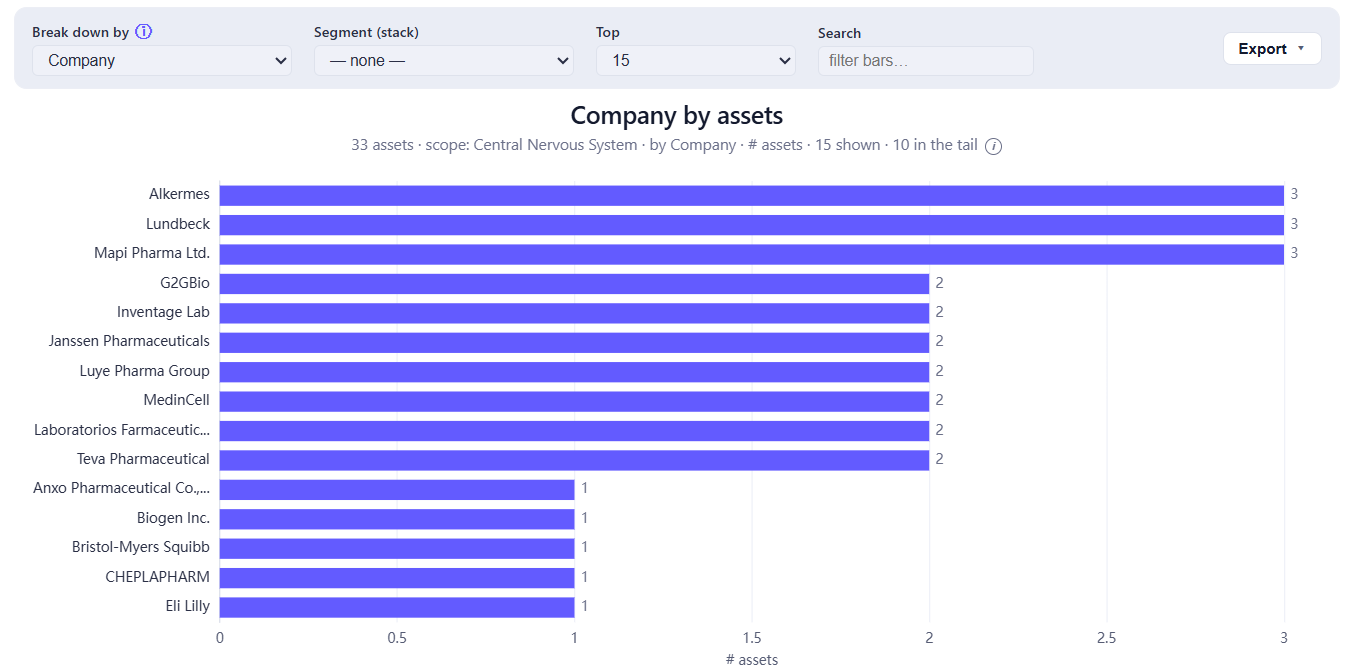Click the Mapi Pharma Ltd. label text
1347x670 pixels.
(x=152, y=253)
